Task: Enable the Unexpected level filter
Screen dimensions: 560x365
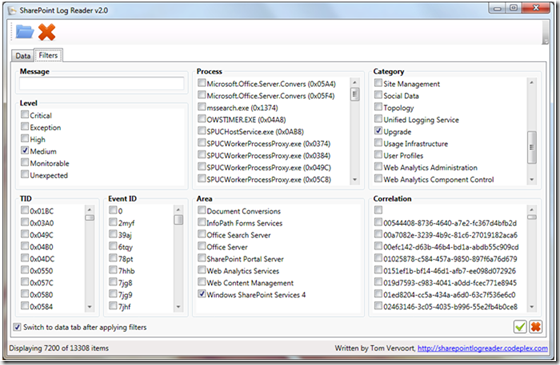Action: [25, 174]
